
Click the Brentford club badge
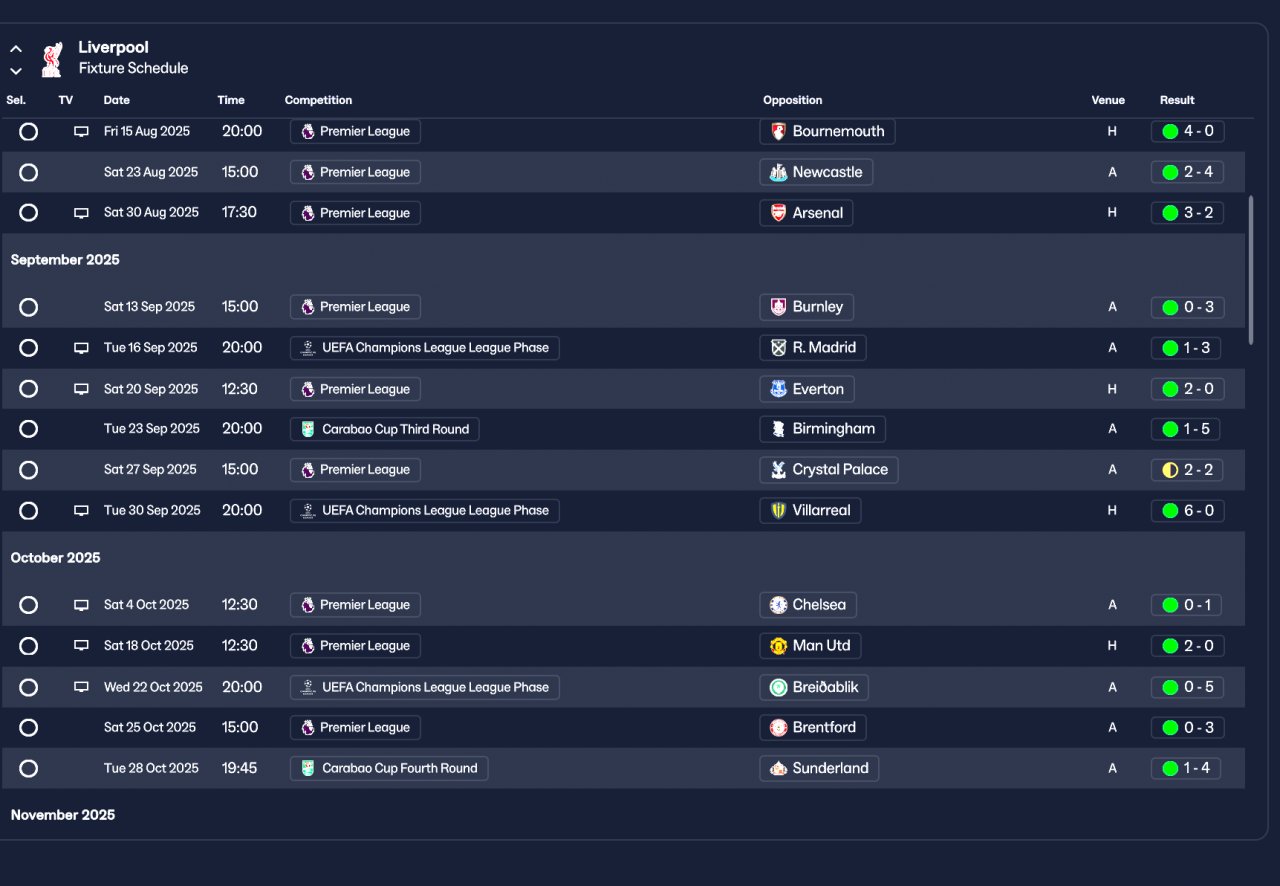(x=778, y=727)
